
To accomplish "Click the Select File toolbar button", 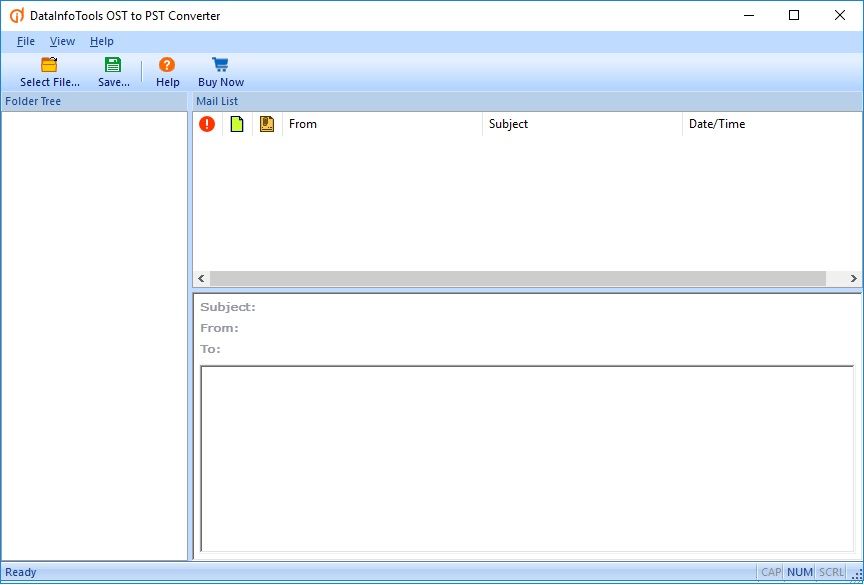I will click(50, 72).
